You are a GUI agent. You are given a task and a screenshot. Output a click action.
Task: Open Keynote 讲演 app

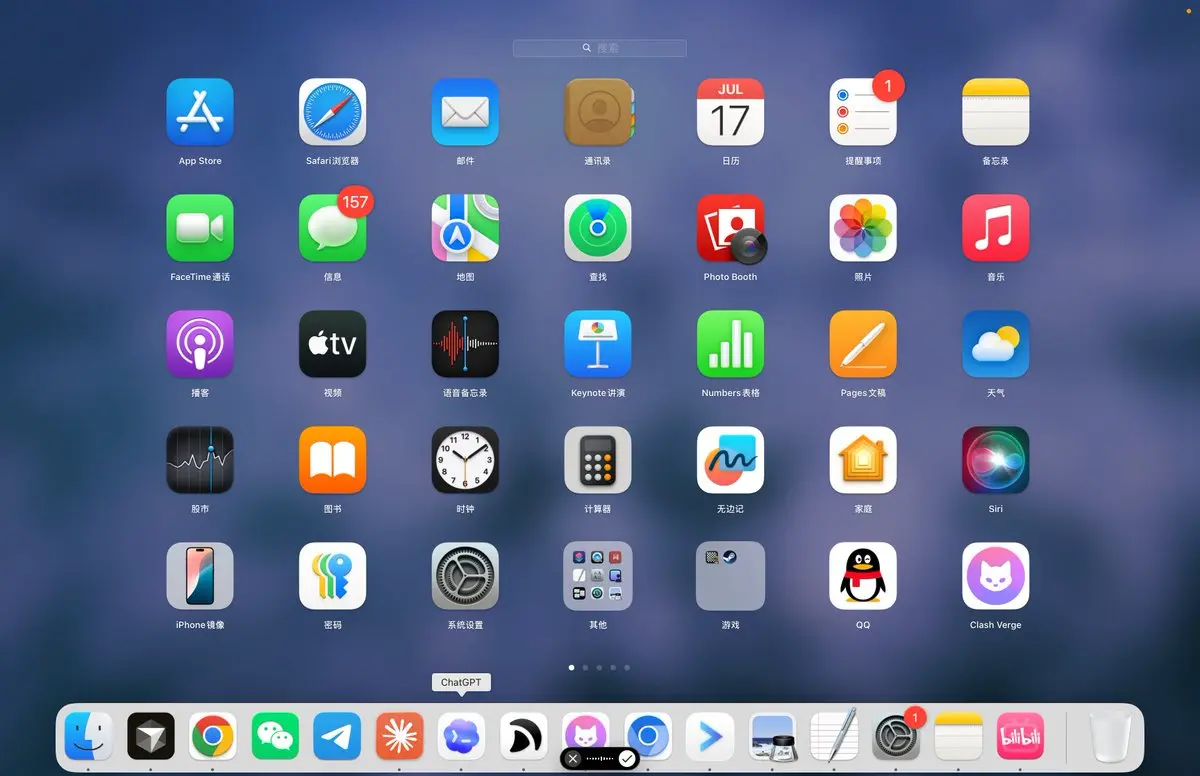pos(598,344)
